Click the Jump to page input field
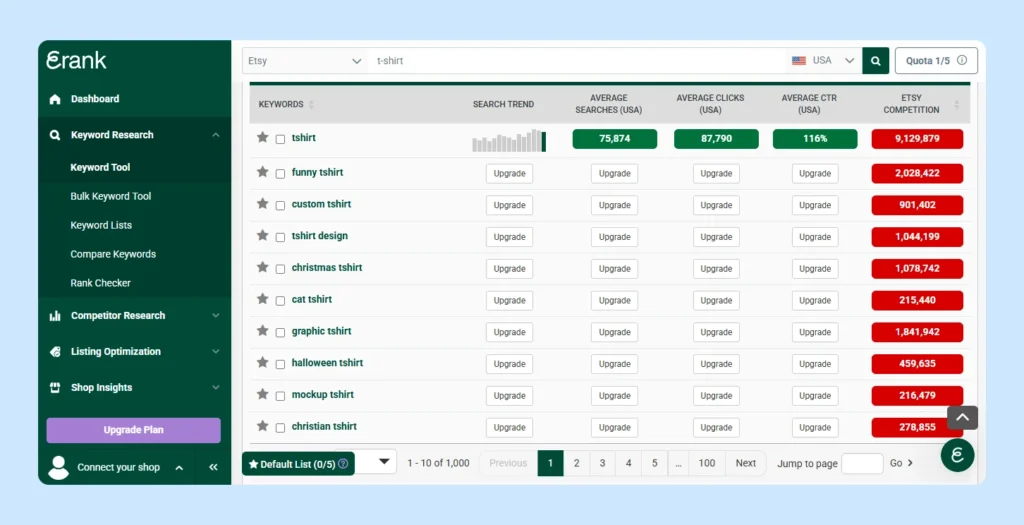 click(862, 464)
